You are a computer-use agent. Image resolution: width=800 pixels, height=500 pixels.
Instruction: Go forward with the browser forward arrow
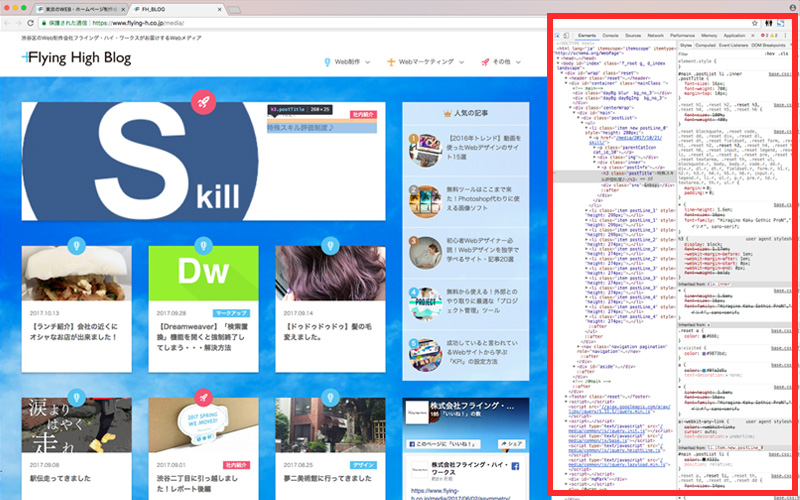tap(19, 23)
